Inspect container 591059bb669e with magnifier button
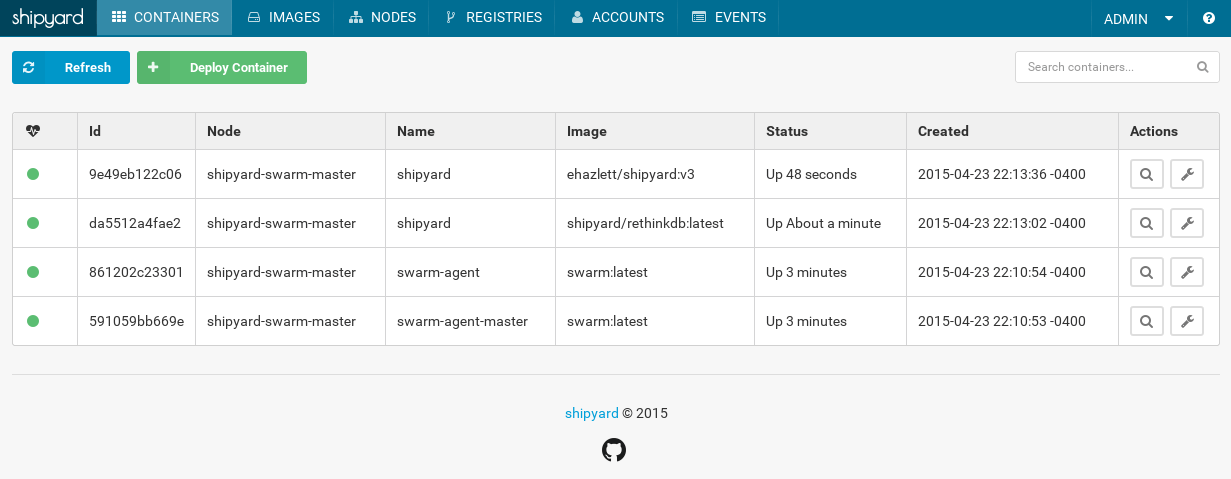1231x479 pixels. coord(1147,321)
